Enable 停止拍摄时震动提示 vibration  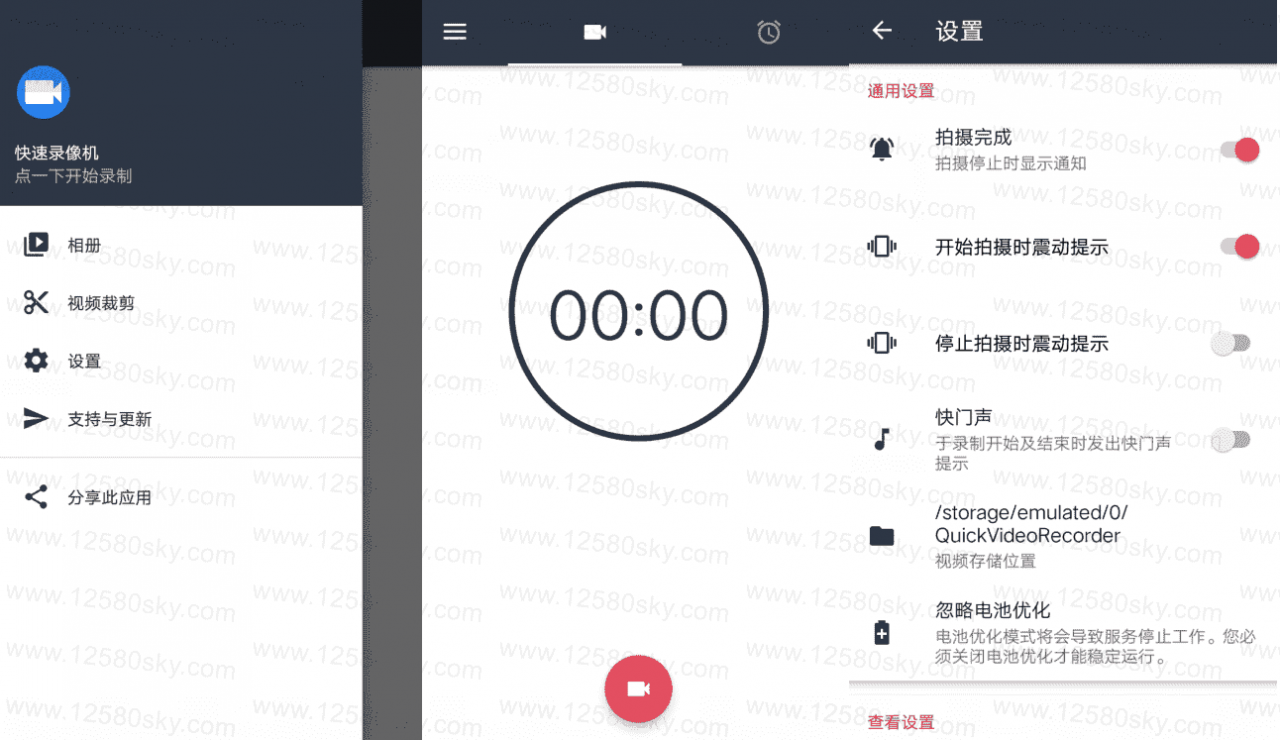click(x=1231, y=343)
